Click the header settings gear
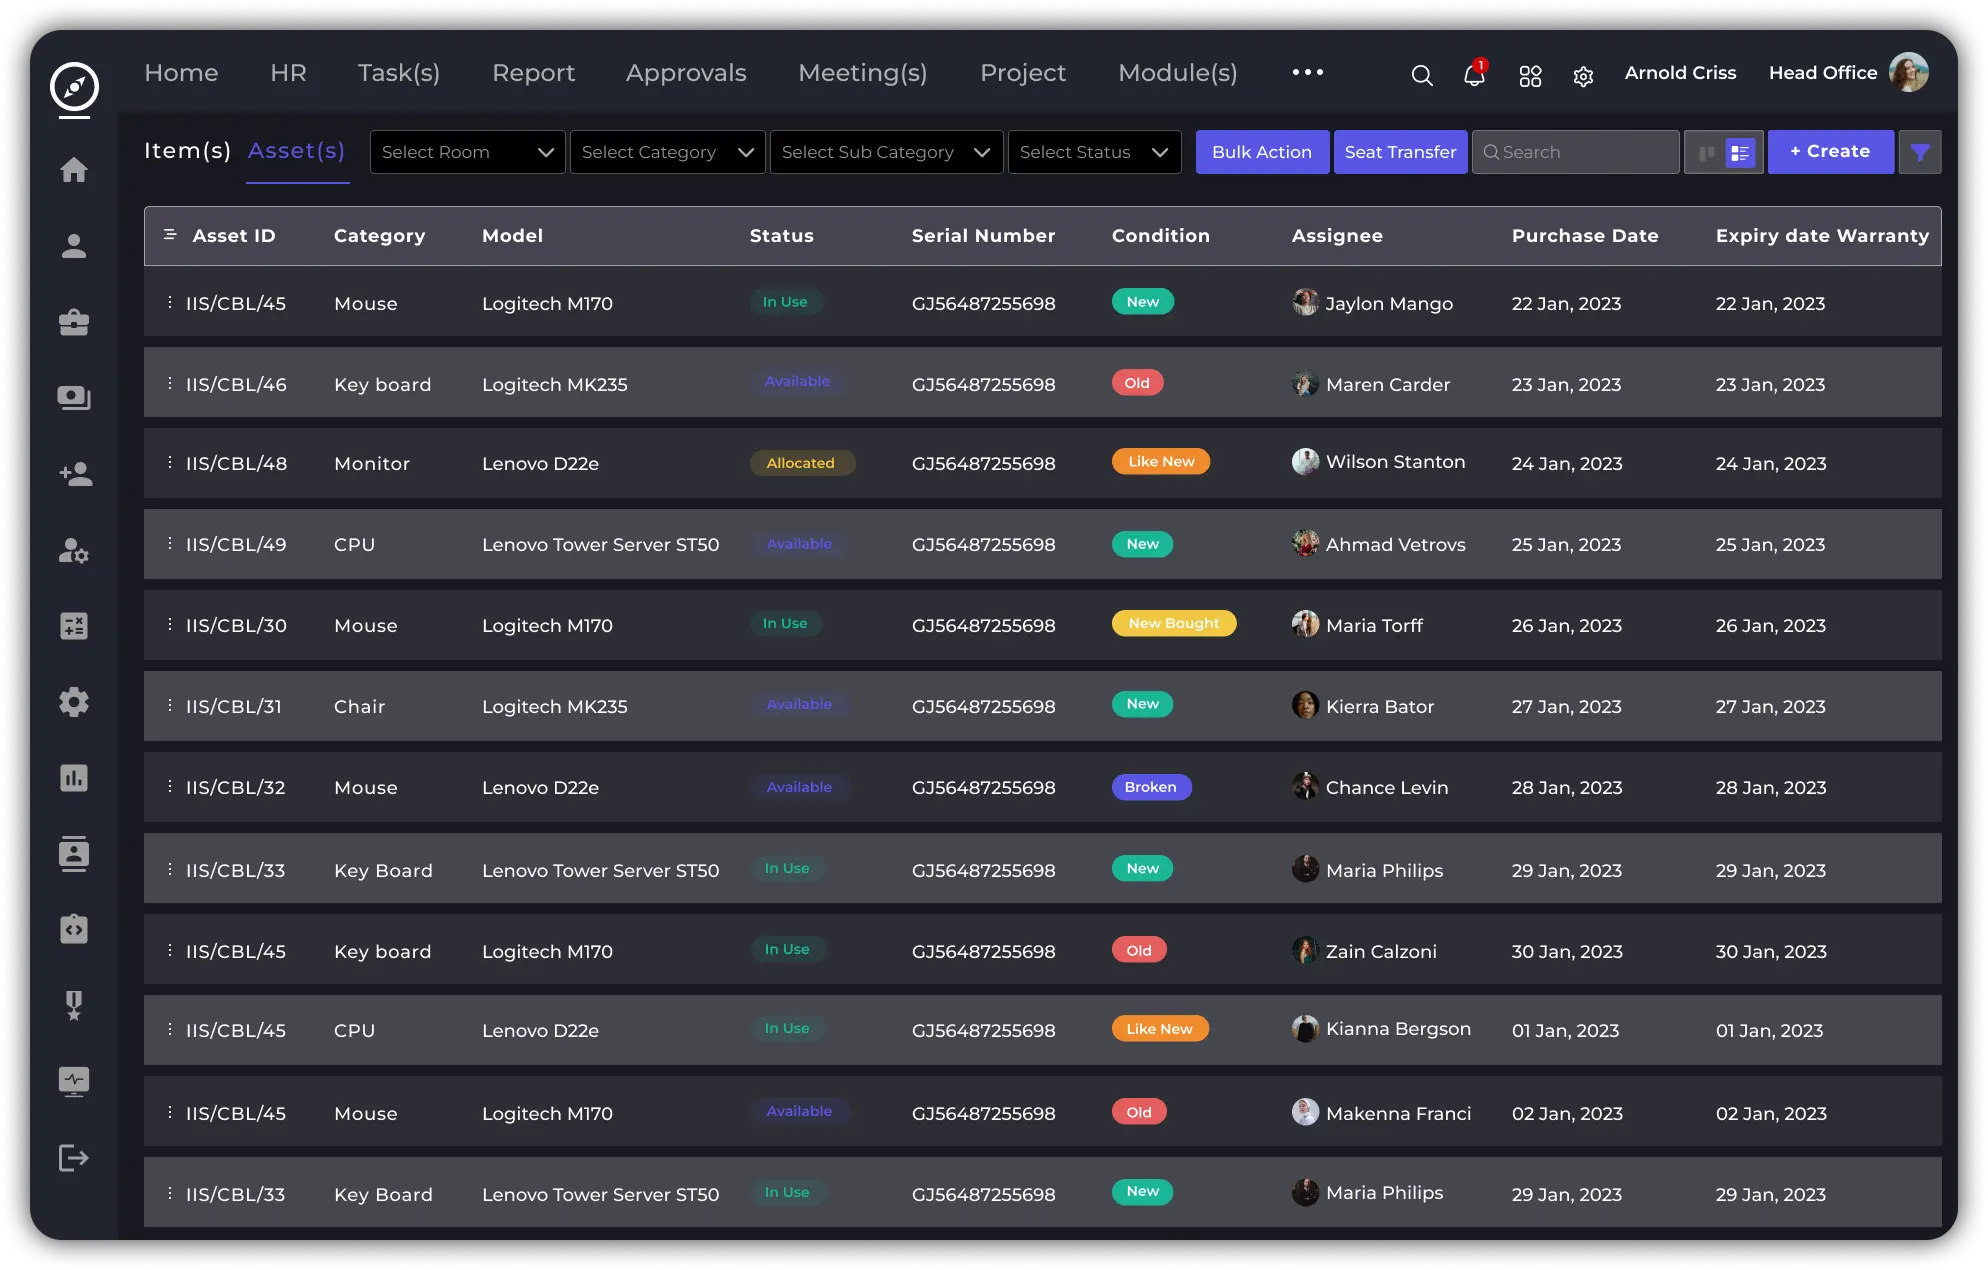Viewport: 1988px width, 1270px height. tap(1583, 76)
